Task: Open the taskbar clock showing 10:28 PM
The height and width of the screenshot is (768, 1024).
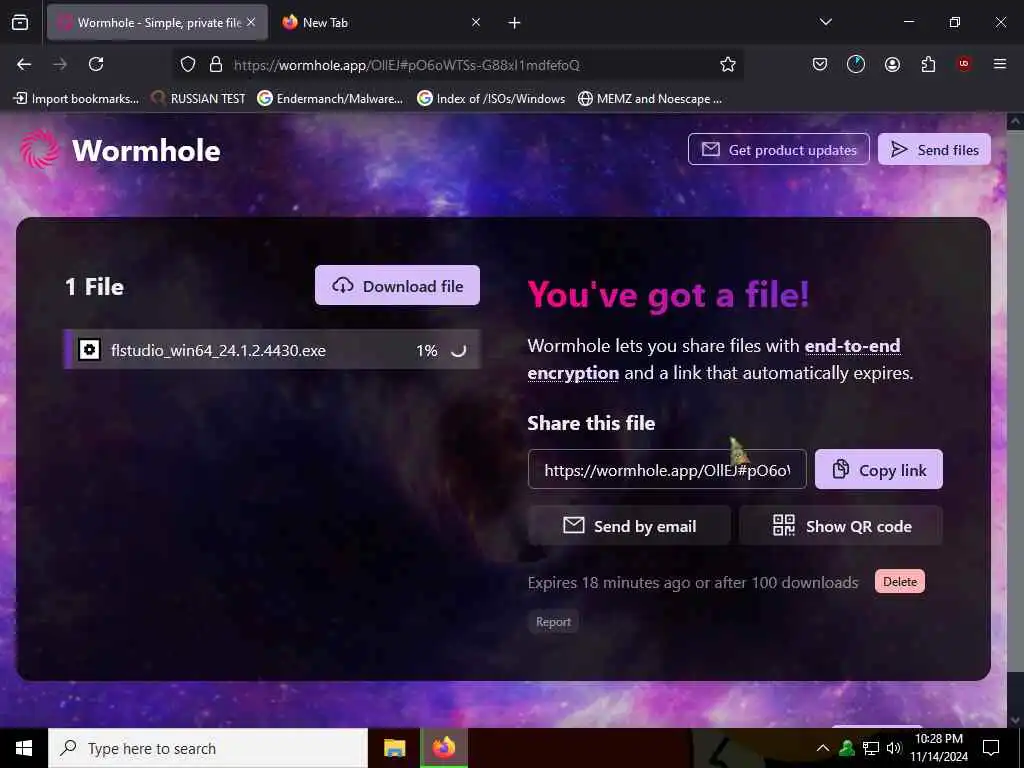Action: (939, 748)
